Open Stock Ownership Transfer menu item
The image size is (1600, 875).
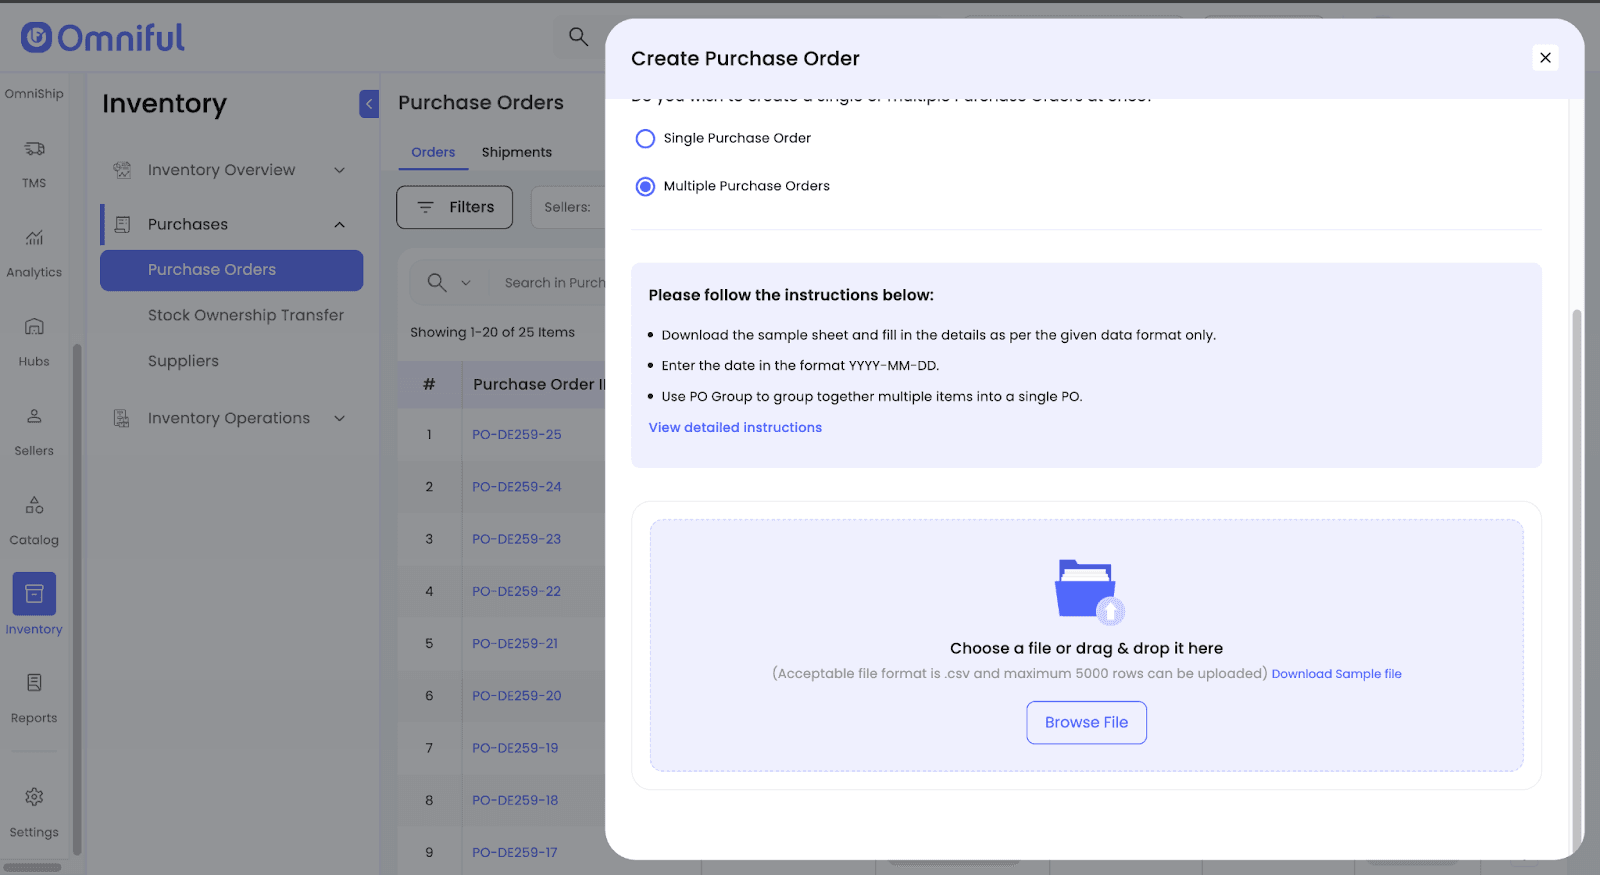tap(245, 315)
